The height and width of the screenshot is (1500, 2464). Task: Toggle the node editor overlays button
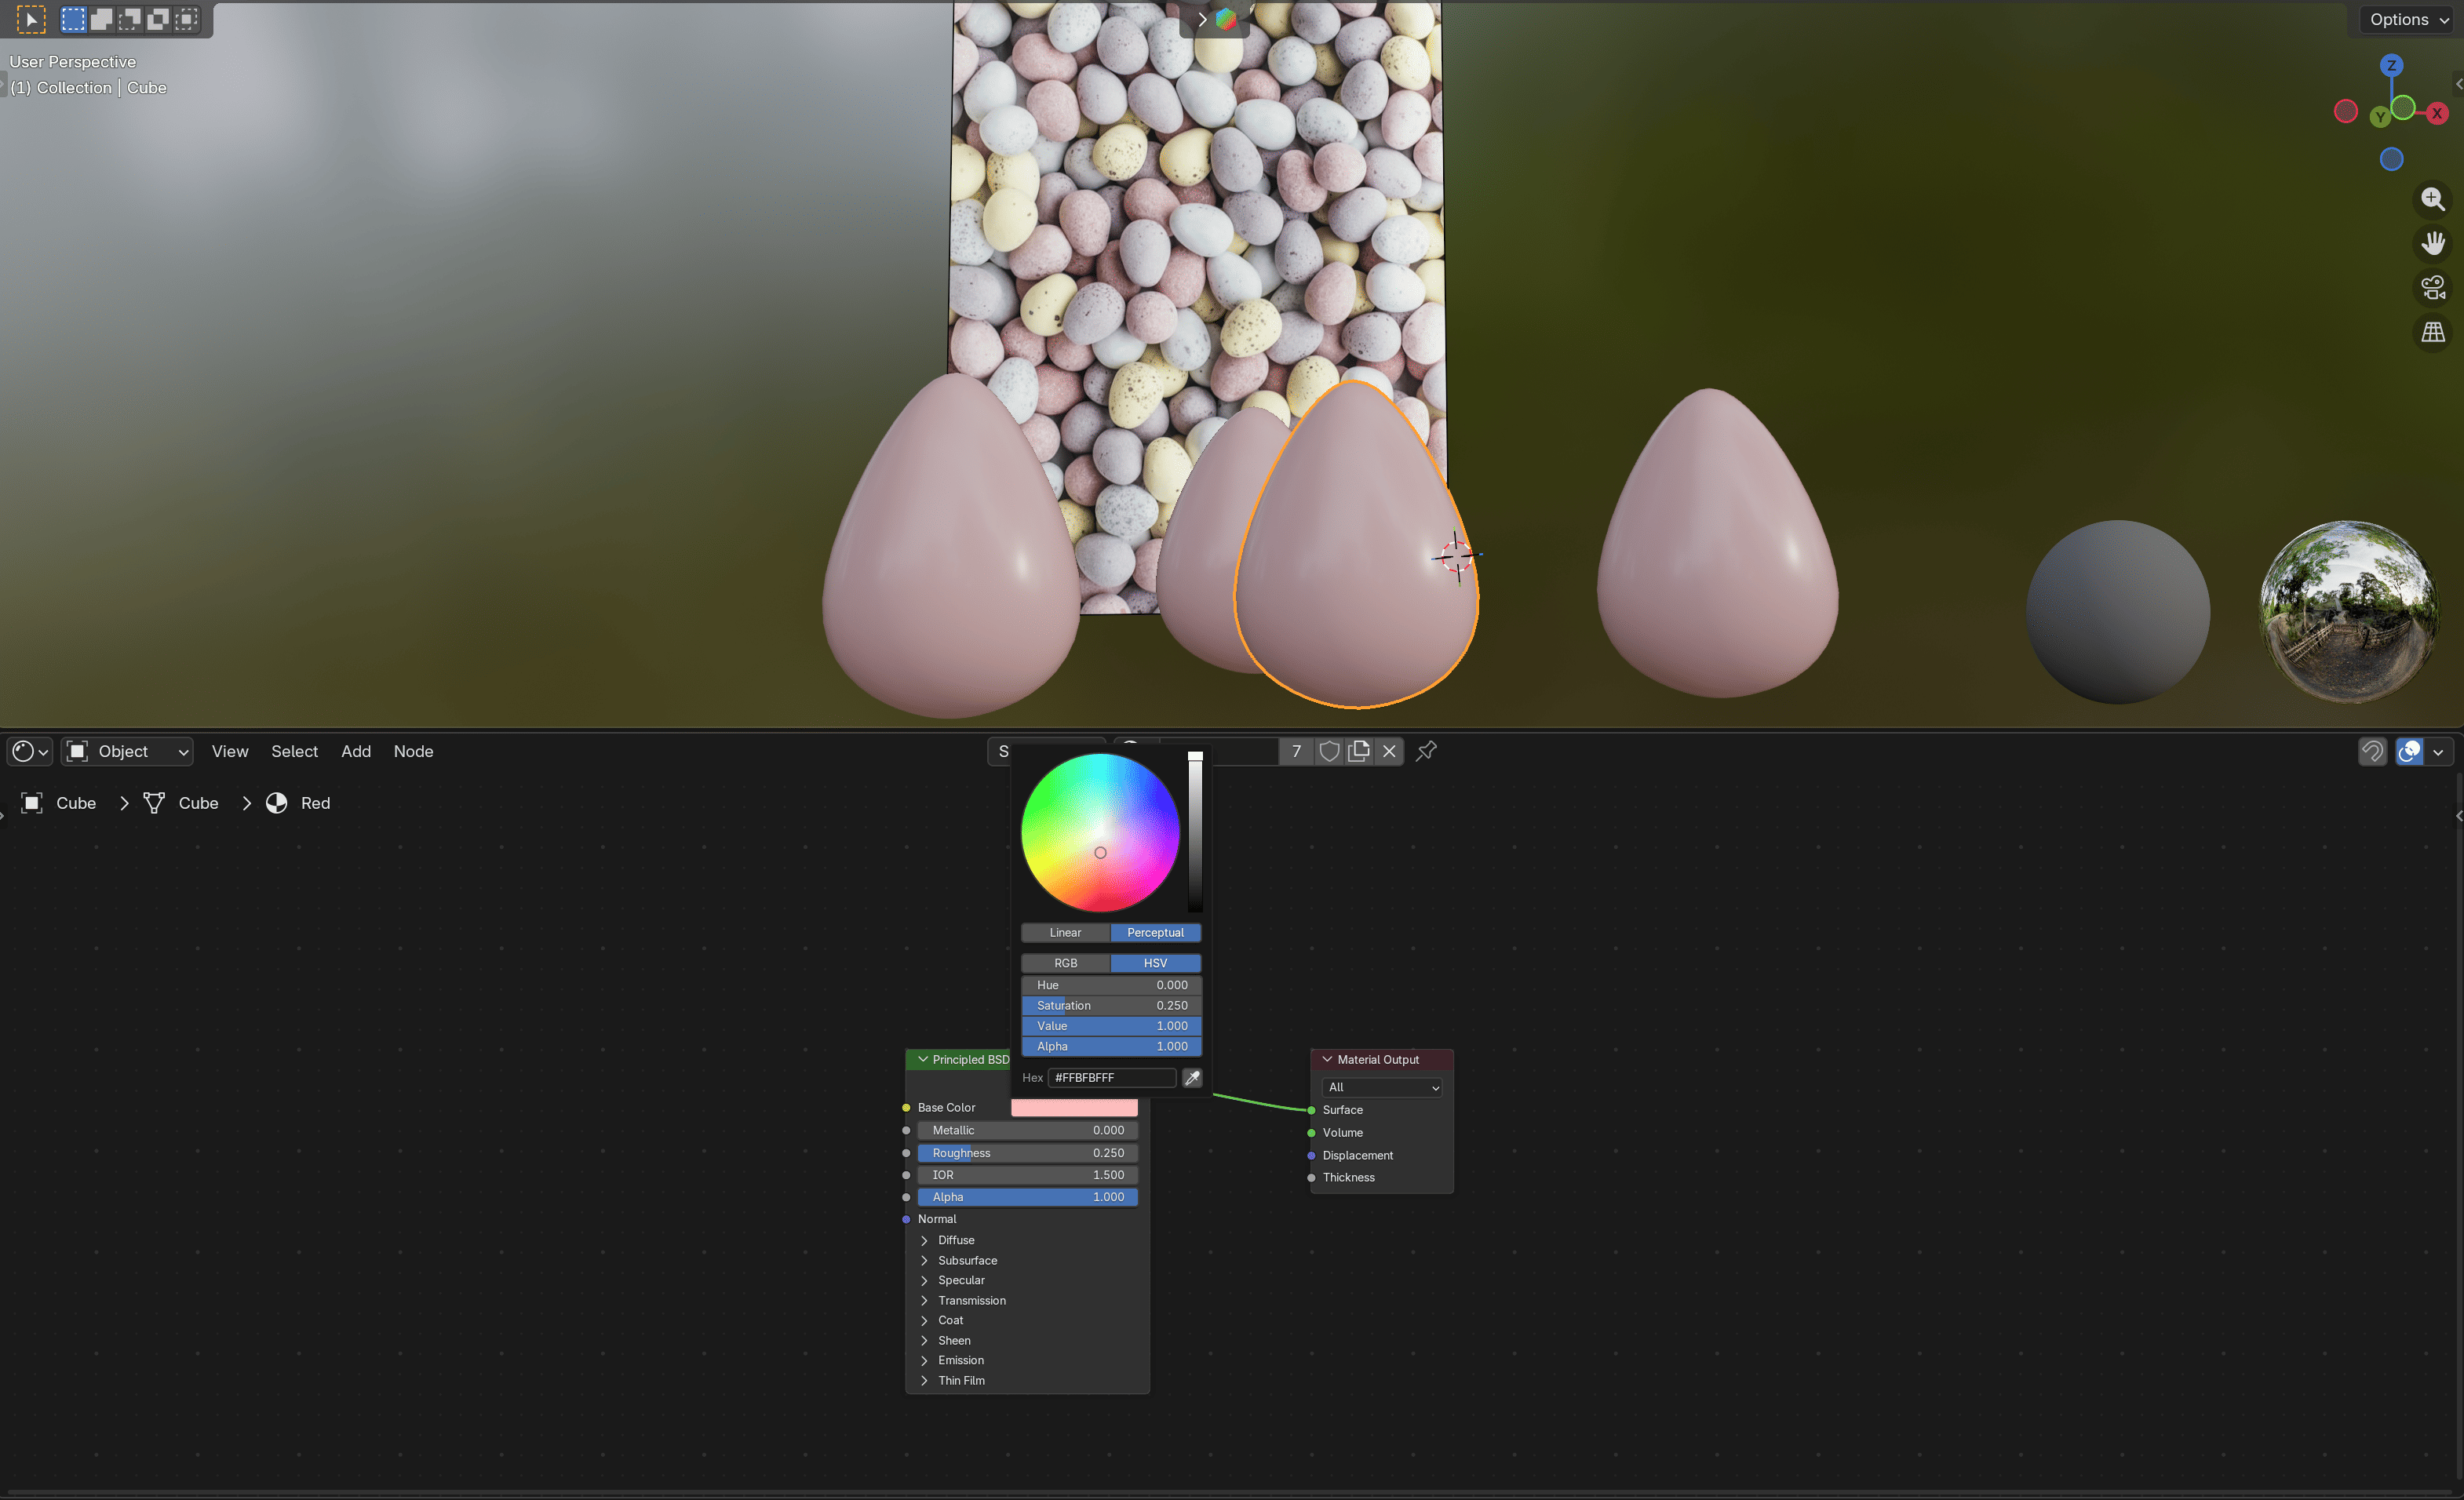2410,751
